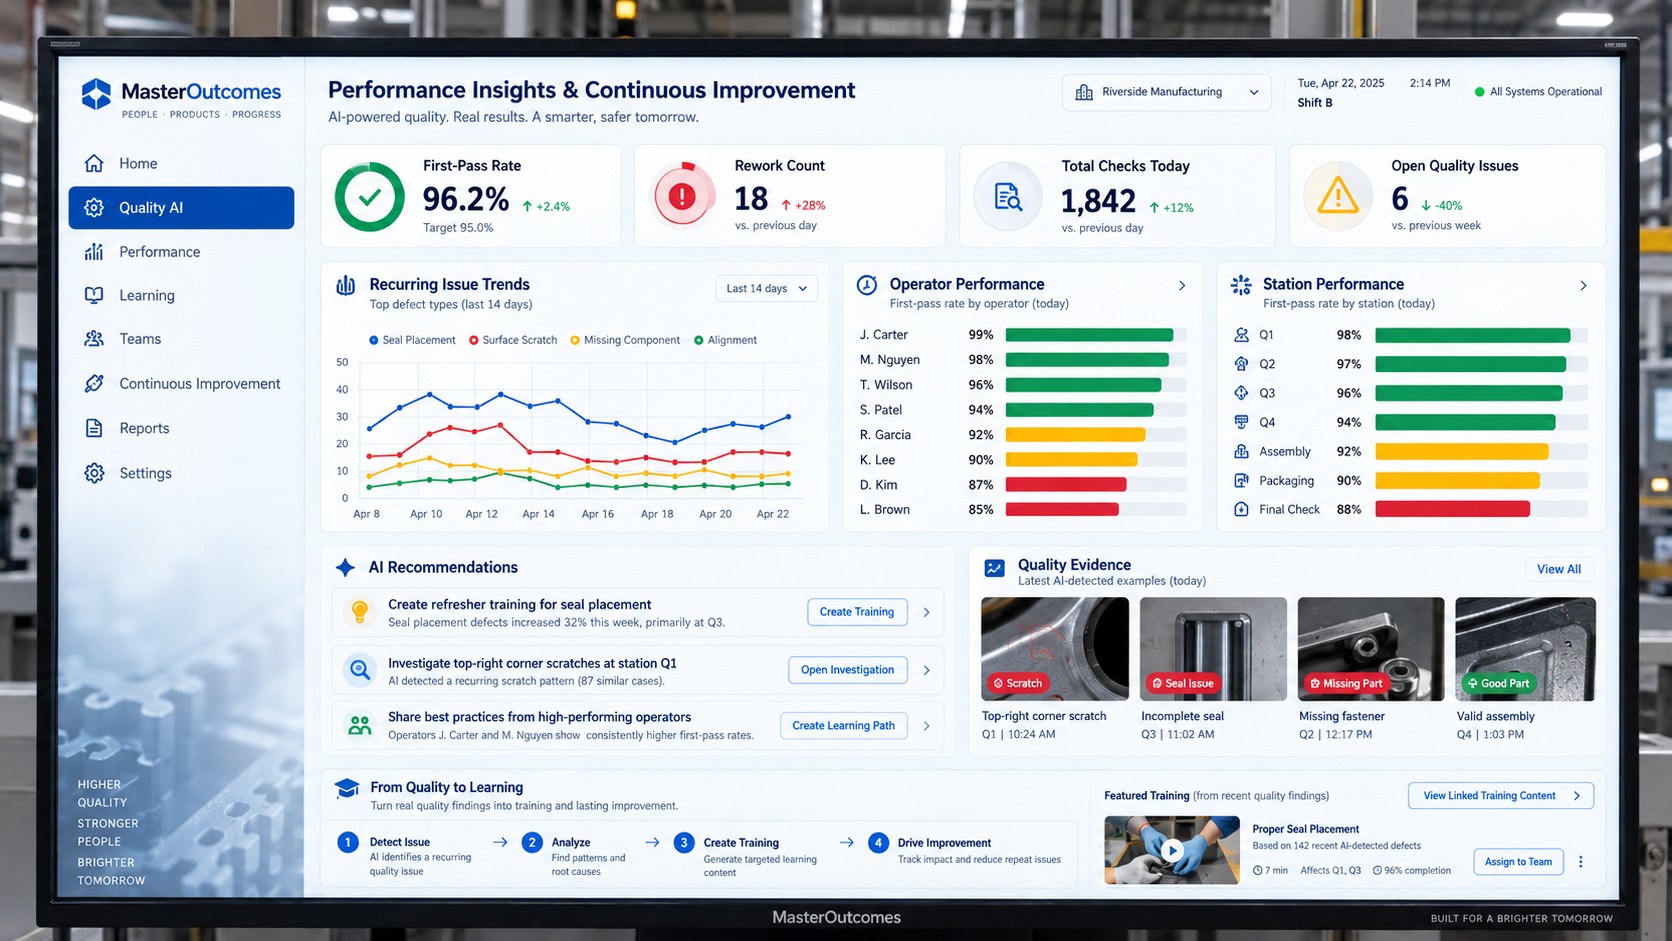Click the Assign to Team button
Viewport: 1672px width, 941px height.
[x=1518, y=862]
